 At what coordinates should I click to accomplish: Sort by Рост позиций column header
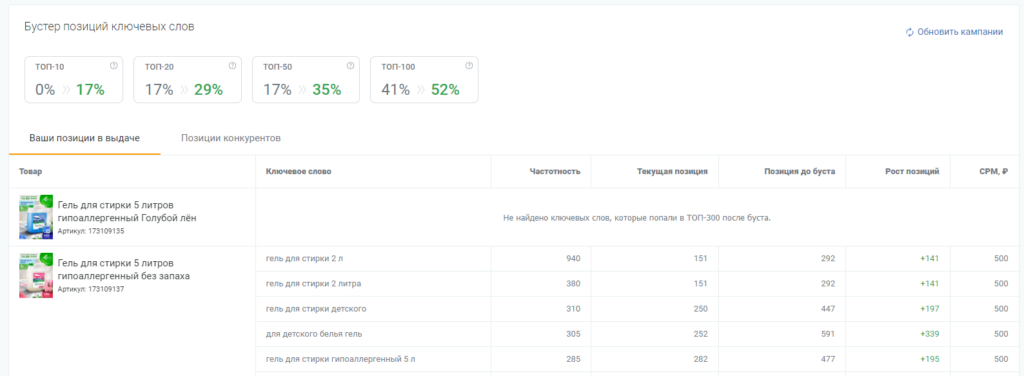(x=912, y=172)
